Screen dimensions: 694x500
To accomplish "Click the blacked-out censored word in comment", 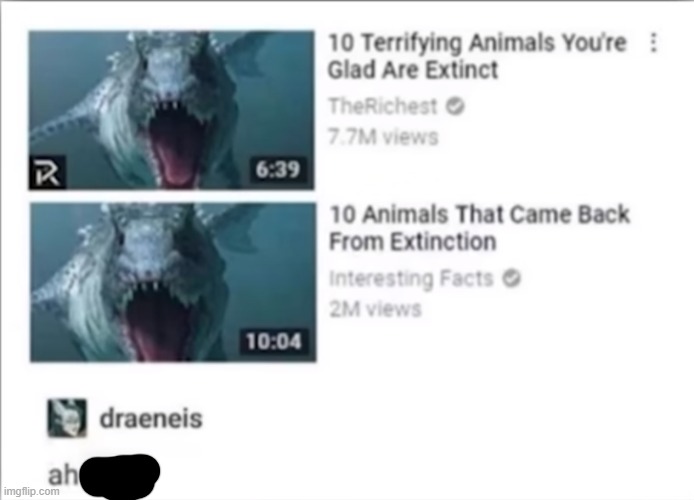I will [x=119, y=477].
